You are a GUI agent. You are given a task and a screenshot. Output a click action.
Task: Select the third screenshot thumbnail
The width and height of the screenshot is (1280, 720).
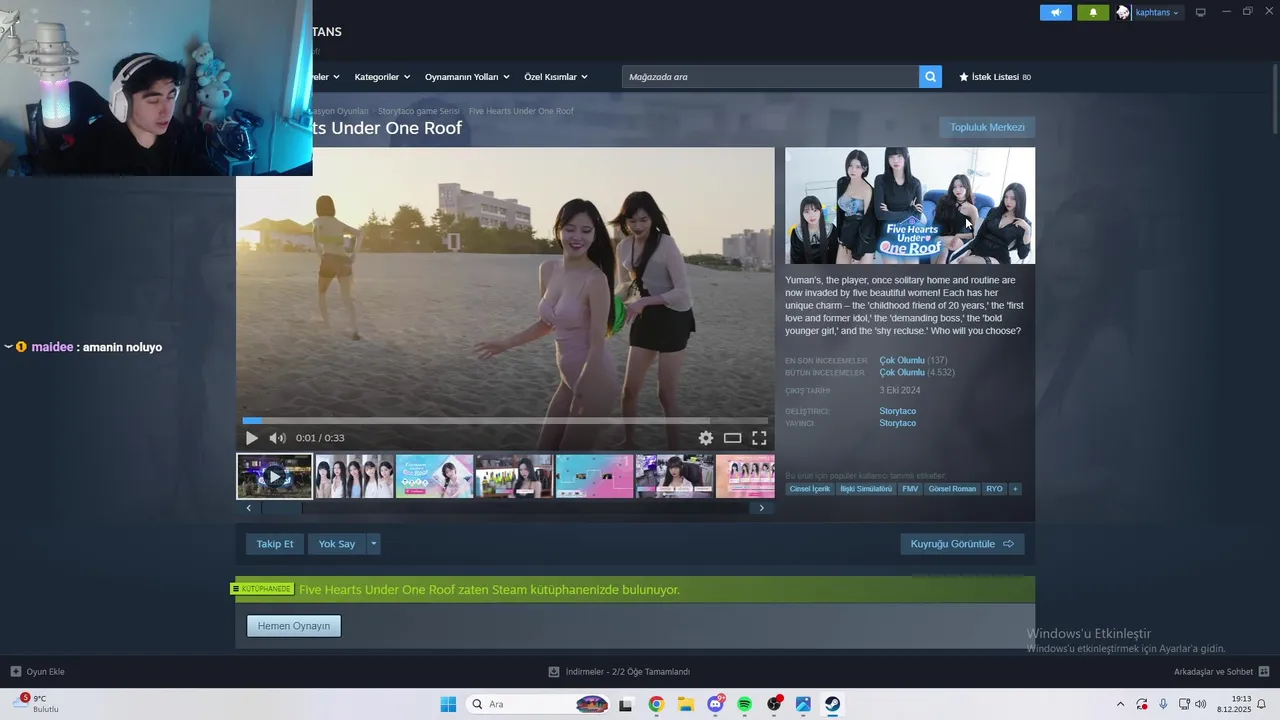(434, 476)
